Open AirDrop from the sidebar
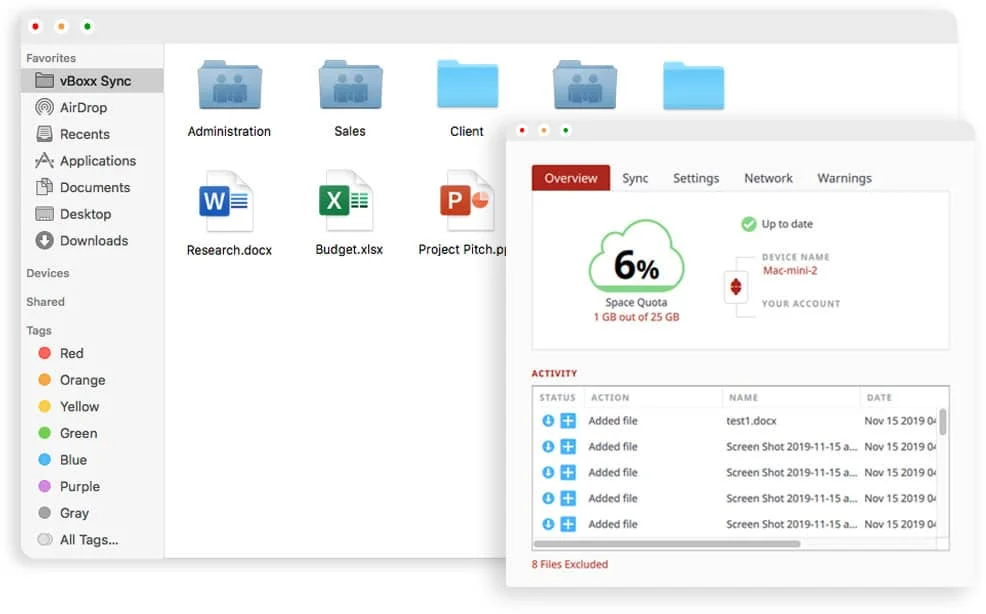 click(x=85, y=107)
